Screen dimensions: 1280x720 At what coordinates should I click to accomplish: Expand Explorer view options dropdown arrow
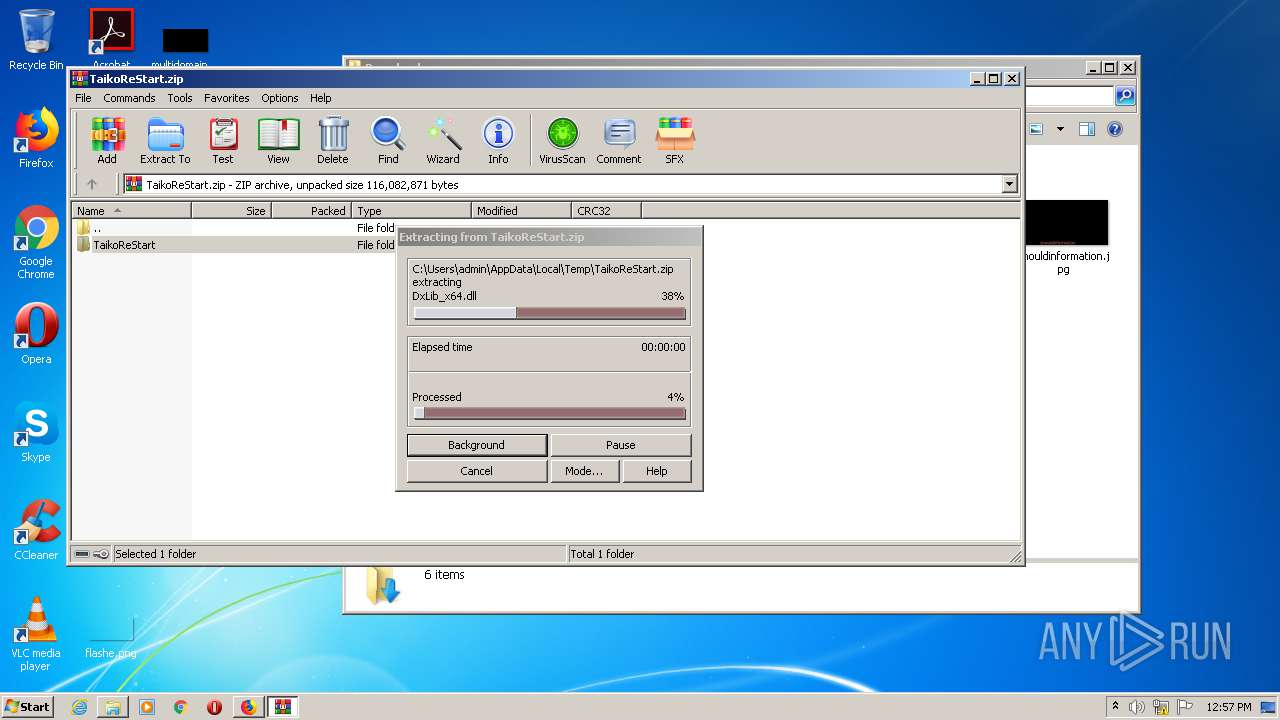coord(1060,129)
